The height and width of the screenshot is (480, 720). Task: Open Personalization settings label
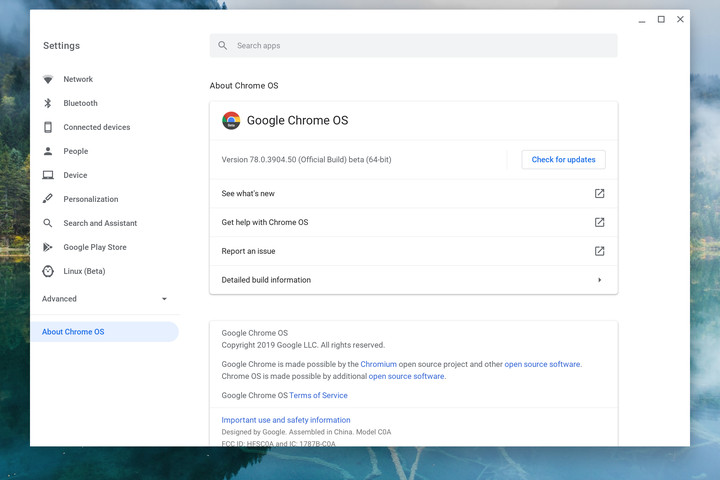coord(91,199)
